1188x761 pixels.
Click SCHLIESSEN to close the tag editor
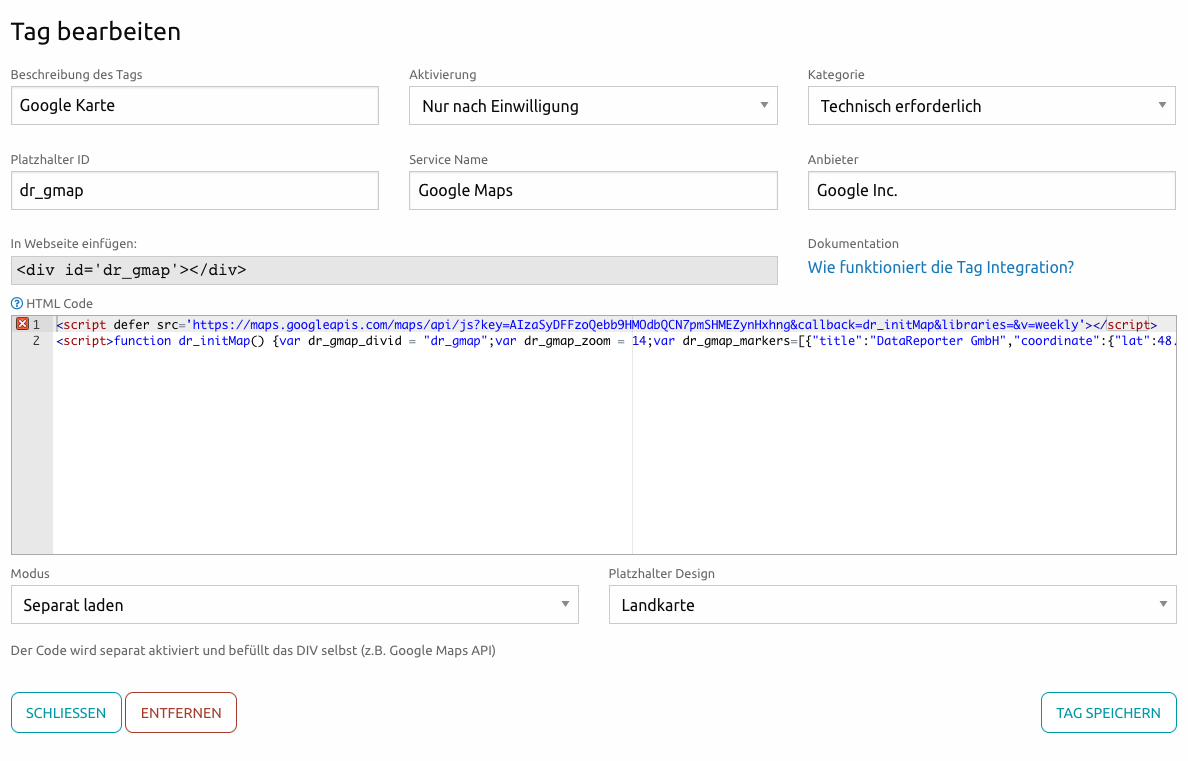66,712
